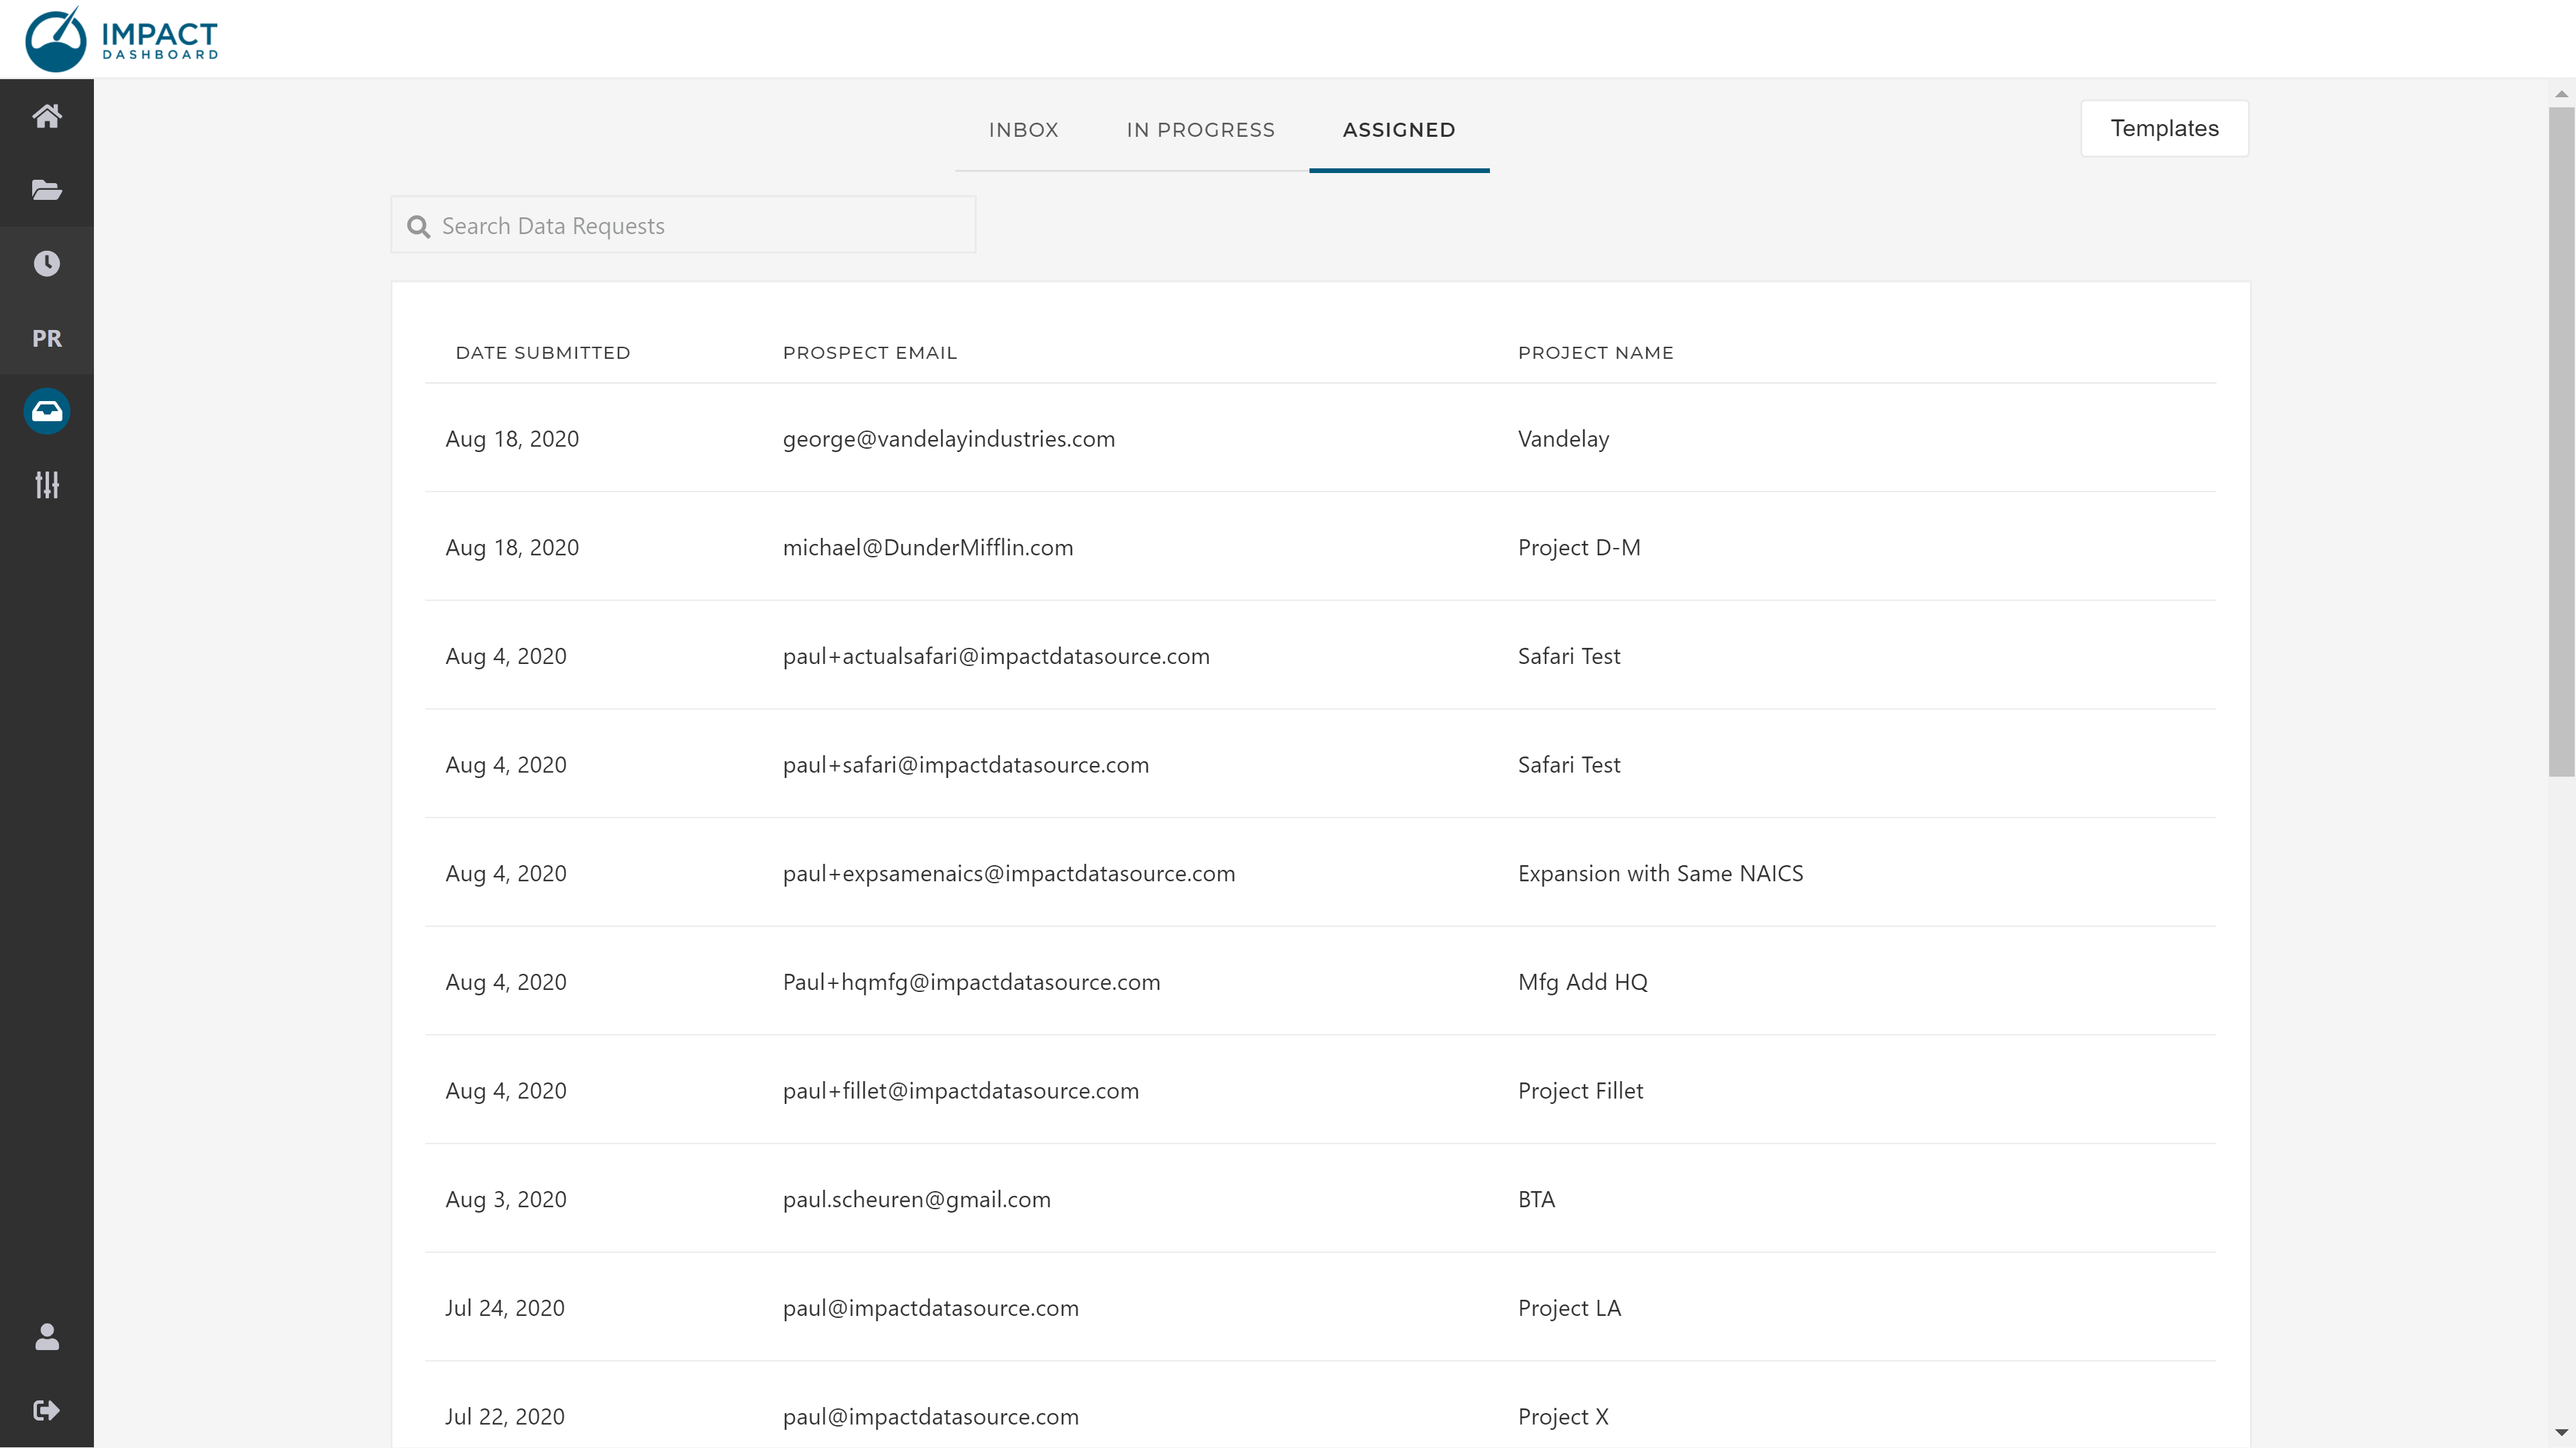Open the user profile icon in sidebar
The image size is (2576, 1448).
click(47, 1337)
